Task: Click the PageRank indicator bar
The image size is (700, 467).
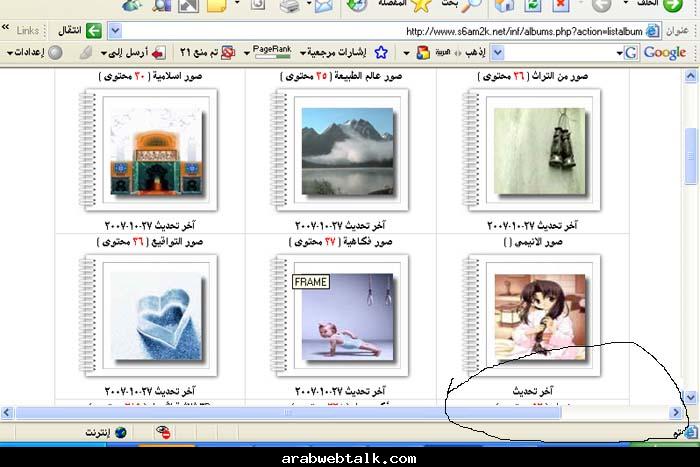Action: point(272,52)
